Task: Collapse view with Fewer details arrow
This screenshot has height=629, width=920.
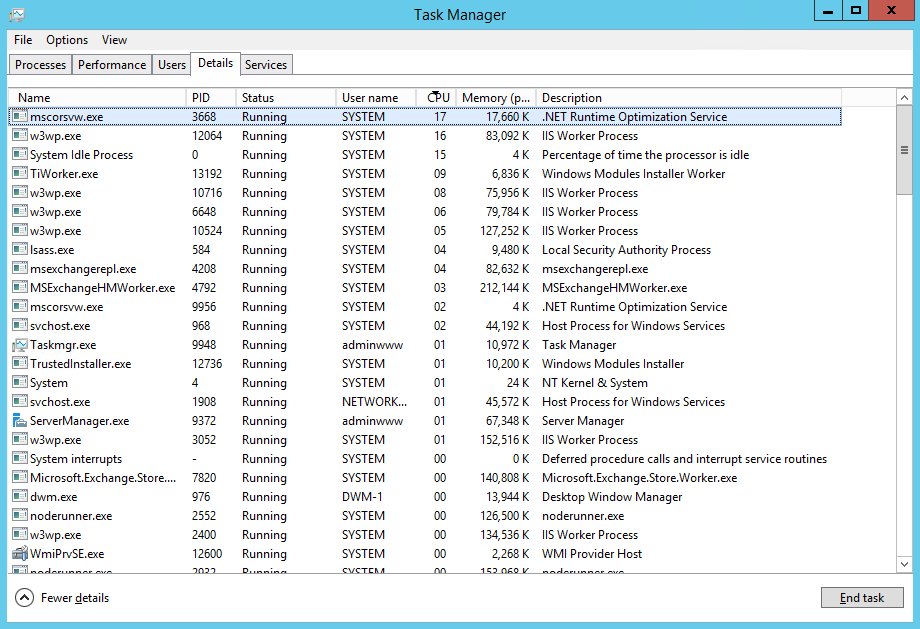Action: click(25, 598)
